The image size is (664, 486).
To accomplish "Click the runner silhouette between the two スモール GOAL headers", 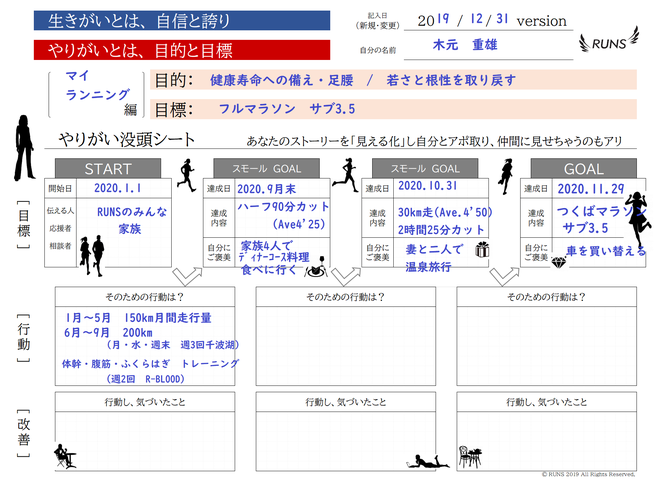I will click(346, 175).
